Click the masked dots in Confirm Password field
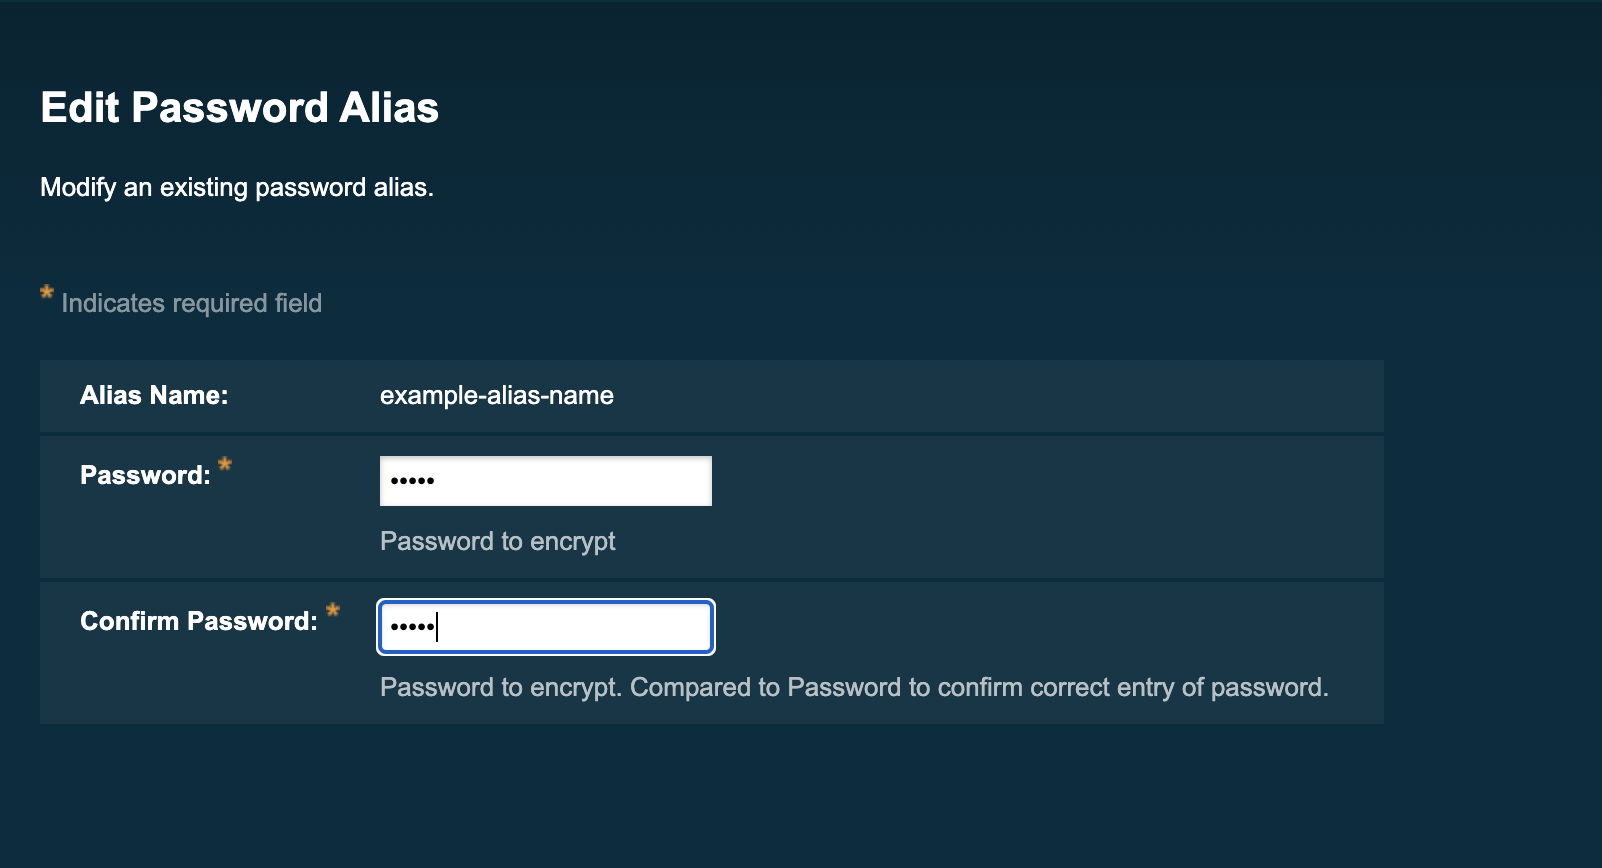1602x868 pixels. (410, 627)
